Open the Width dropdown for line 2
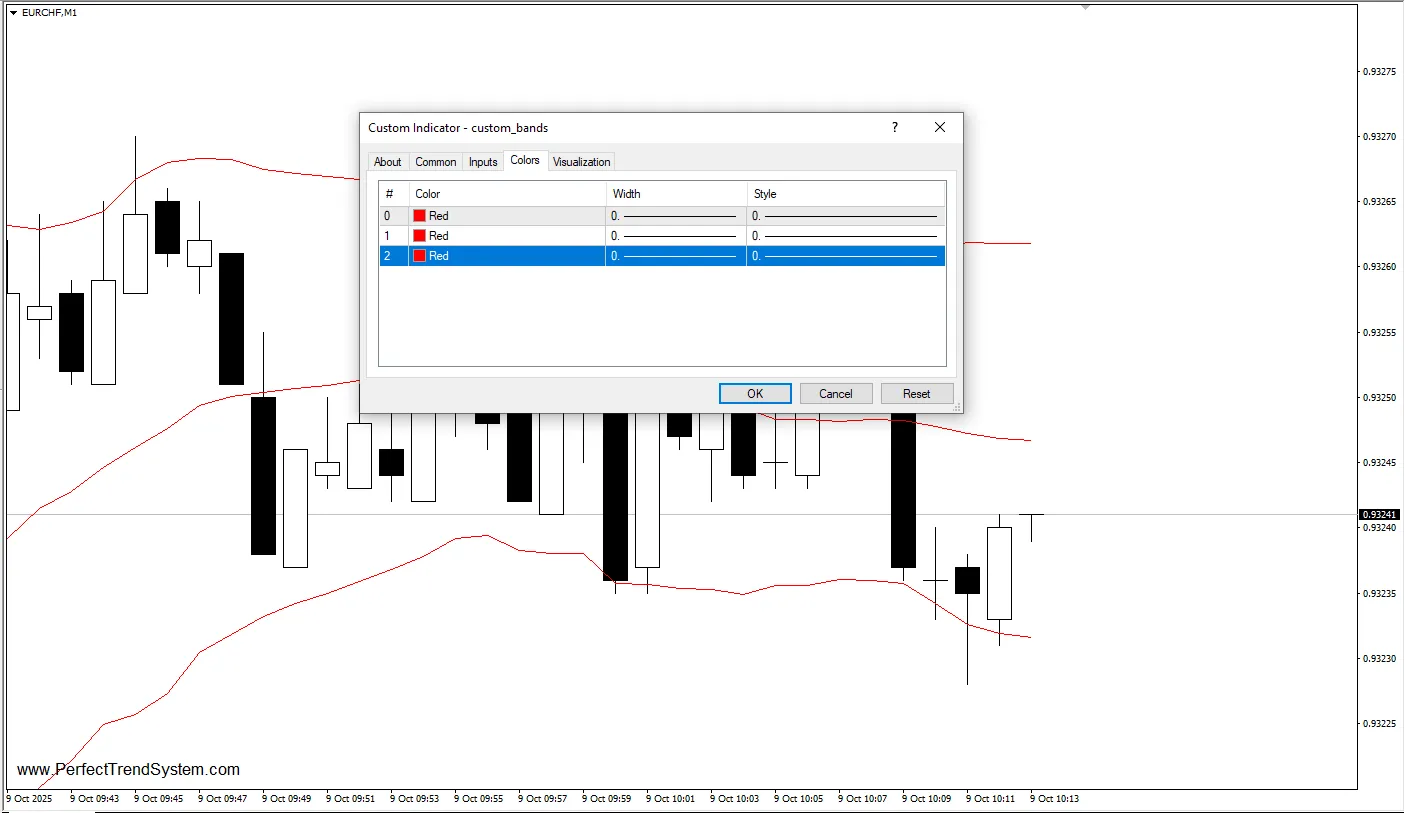This screenshot has width=1404, height=813. pyautogui.click(x=676, y=256)
